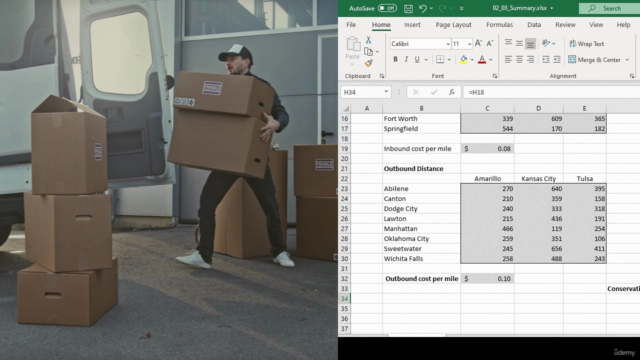
Task: Open the Clipboard pane launcher
Action: pyautogui.click(x=382, y=76)
